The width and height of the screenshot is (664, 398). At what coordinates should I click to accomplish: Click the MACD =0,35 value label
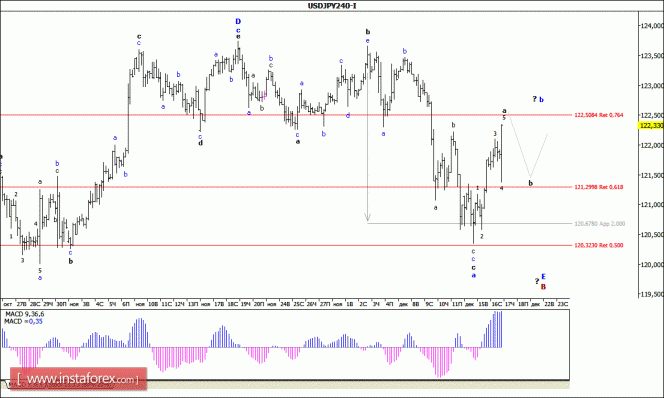click(23, 321)
